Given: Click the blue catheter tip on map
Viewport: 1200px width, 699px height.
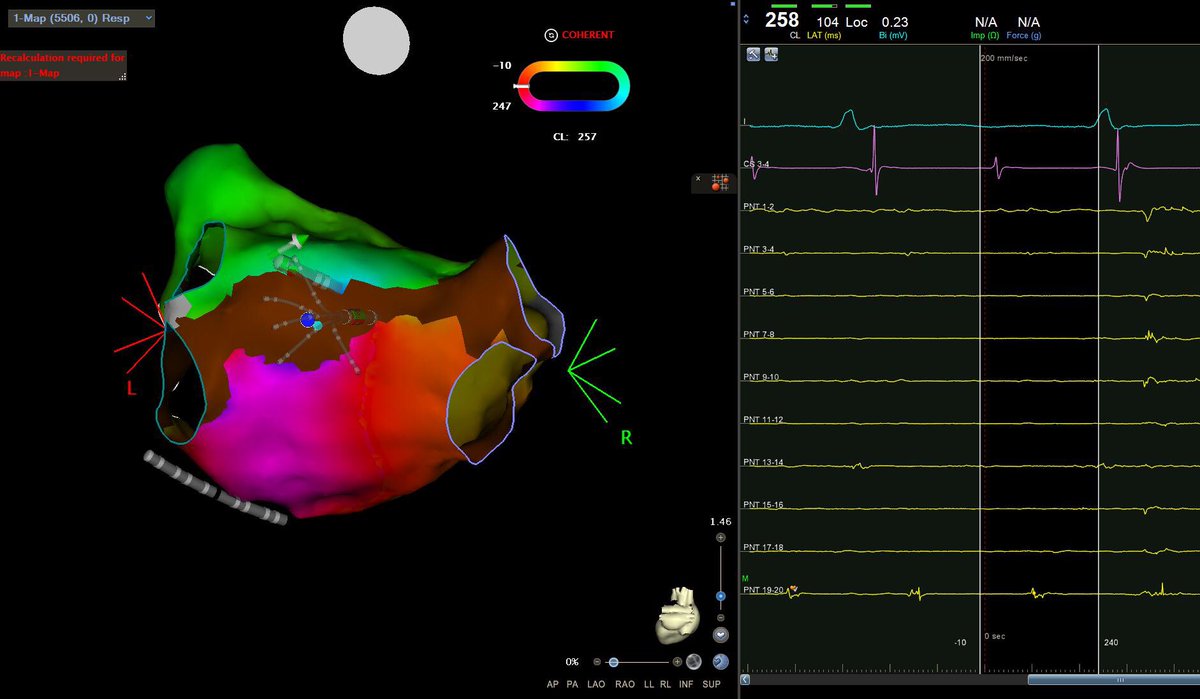Looking at the screenshot, I should [308, 320].
